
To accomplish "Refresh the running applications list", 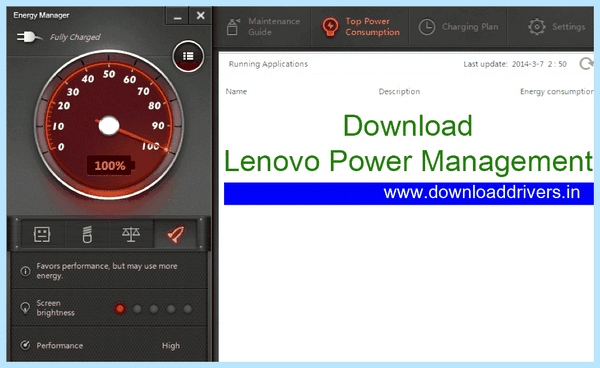I will 586,64.
